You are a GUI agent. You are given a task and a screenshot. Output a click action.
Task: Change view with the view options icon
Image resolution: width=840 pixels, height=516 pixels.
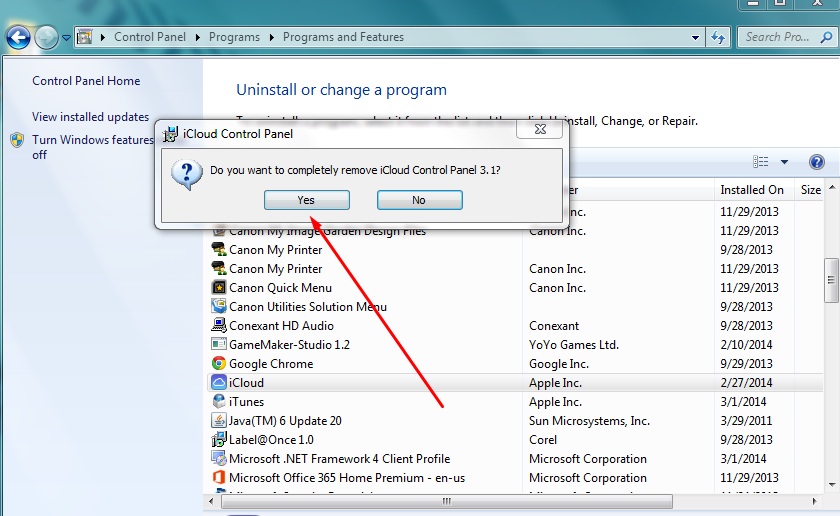click(x=760, y=161)
